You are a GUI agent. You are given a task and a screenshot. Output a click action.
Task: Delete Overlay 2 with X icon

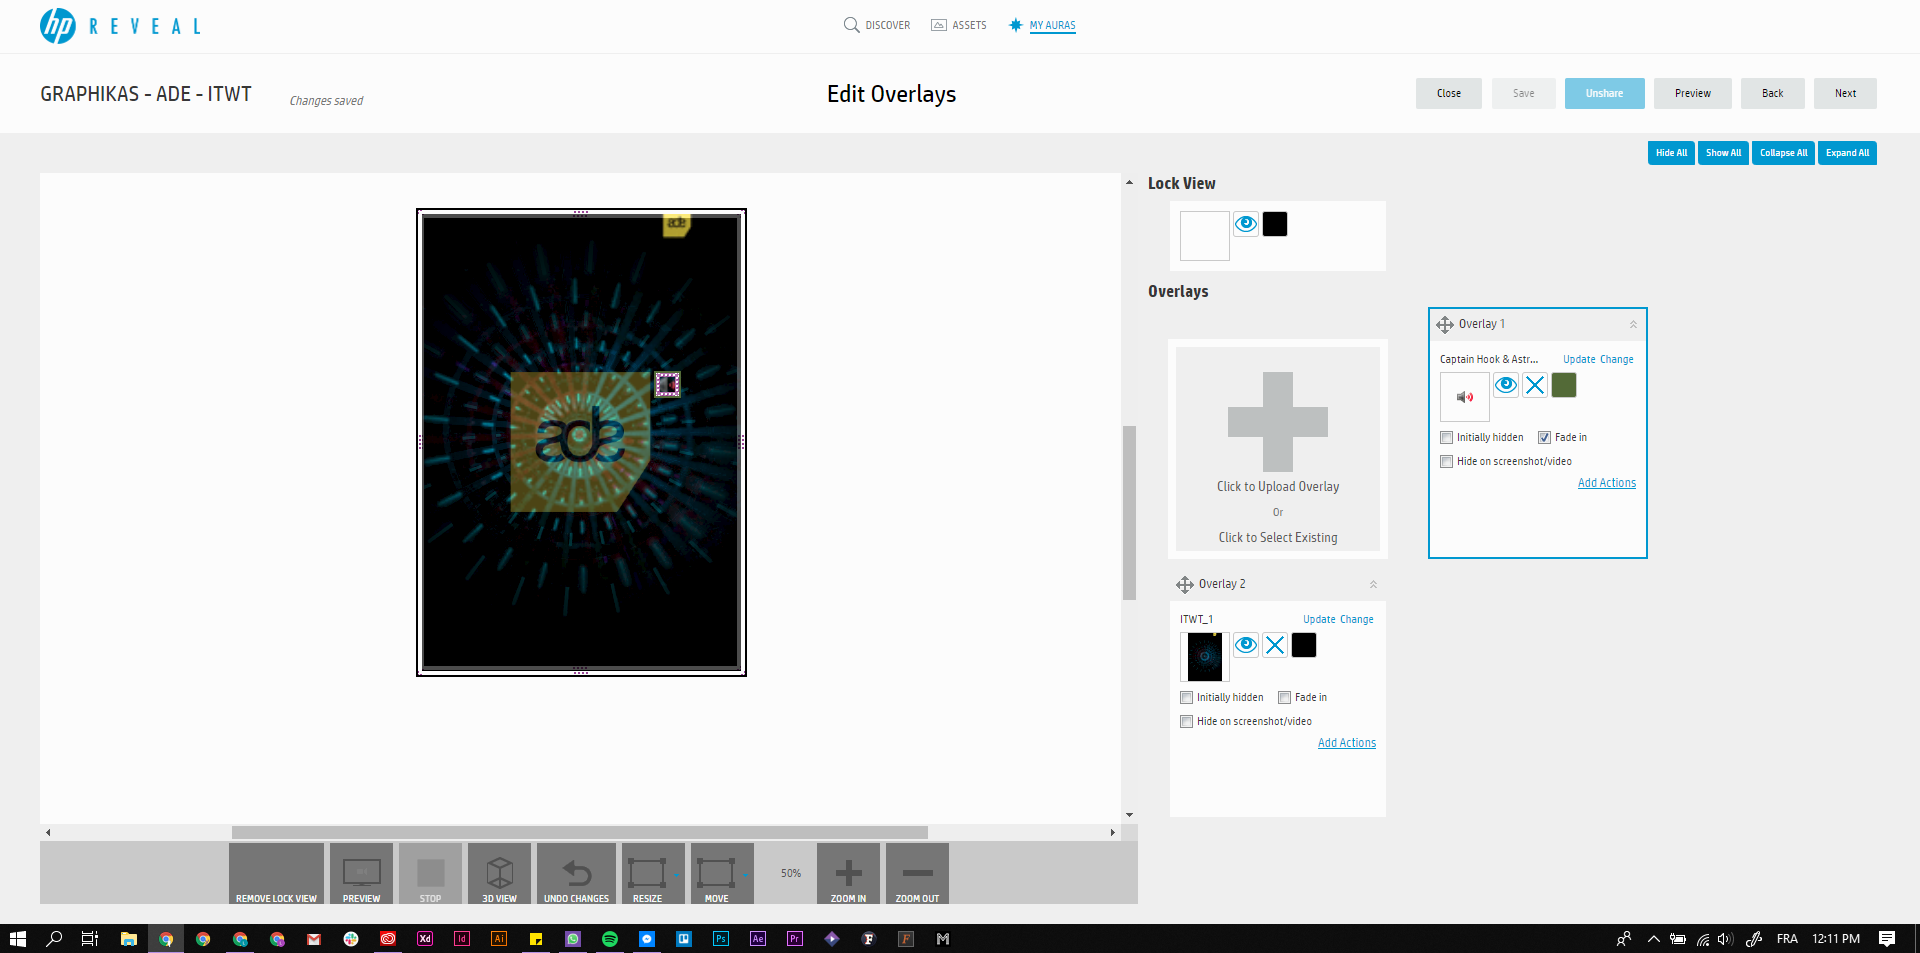(x=1275, y=645)
